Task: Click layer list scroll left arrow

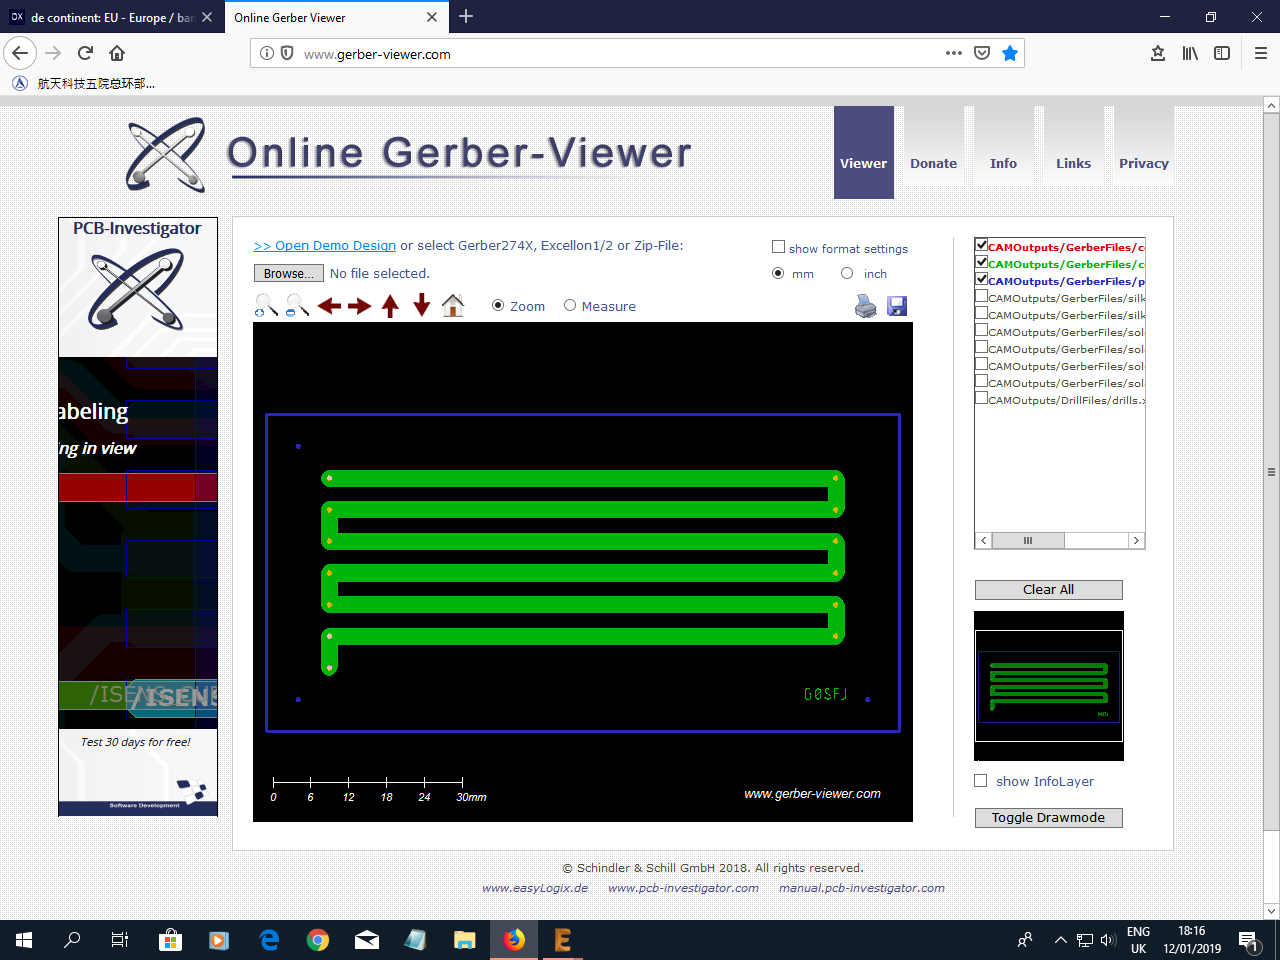Action: [984, 541]
